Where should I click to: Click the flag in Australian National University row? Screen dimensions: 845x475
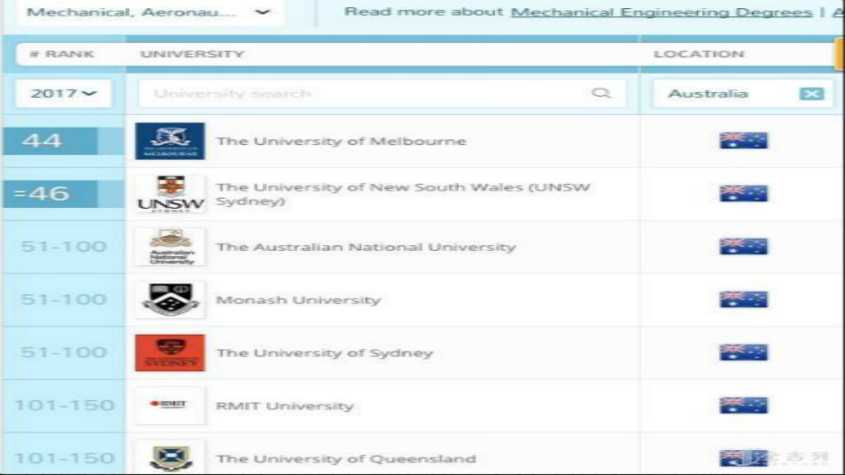743,246
